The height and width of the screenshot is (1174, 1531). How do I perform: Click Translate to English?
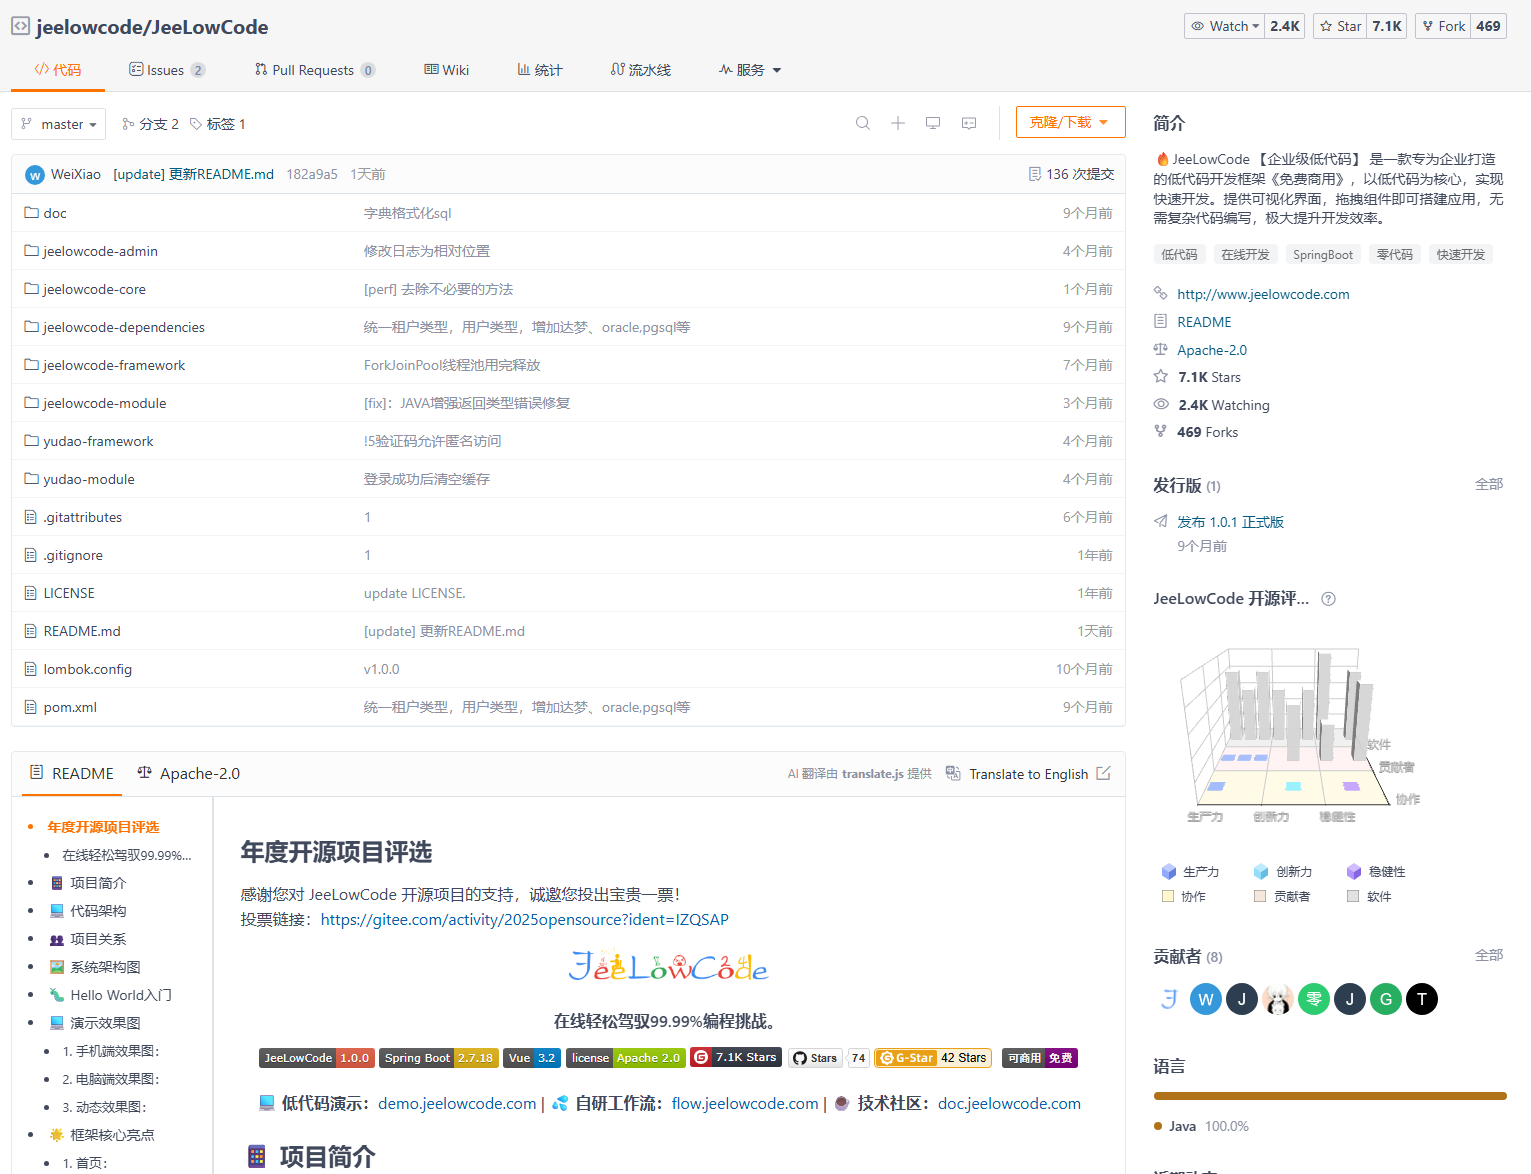tap(1028, 774)
